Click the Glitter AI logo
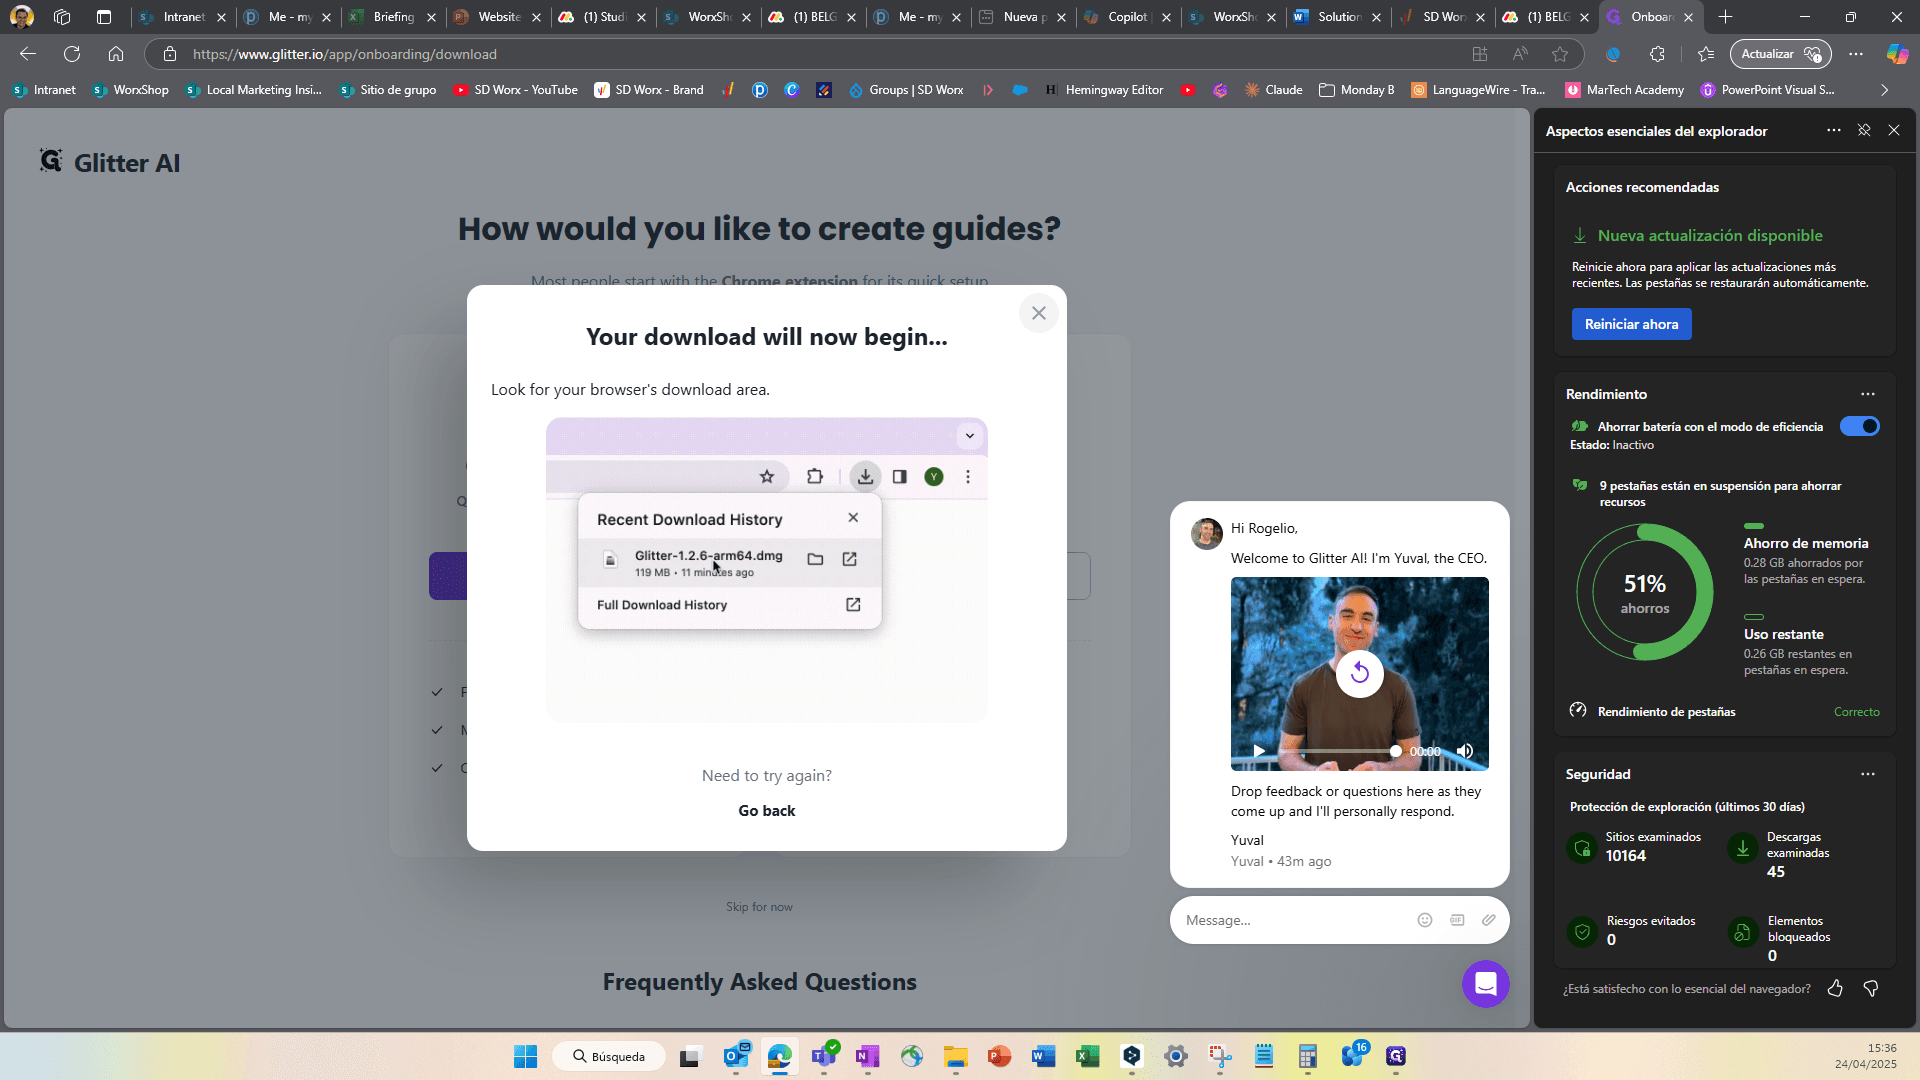Image resolution: width=1920 pixels, height=1080 pixels. 110,162
